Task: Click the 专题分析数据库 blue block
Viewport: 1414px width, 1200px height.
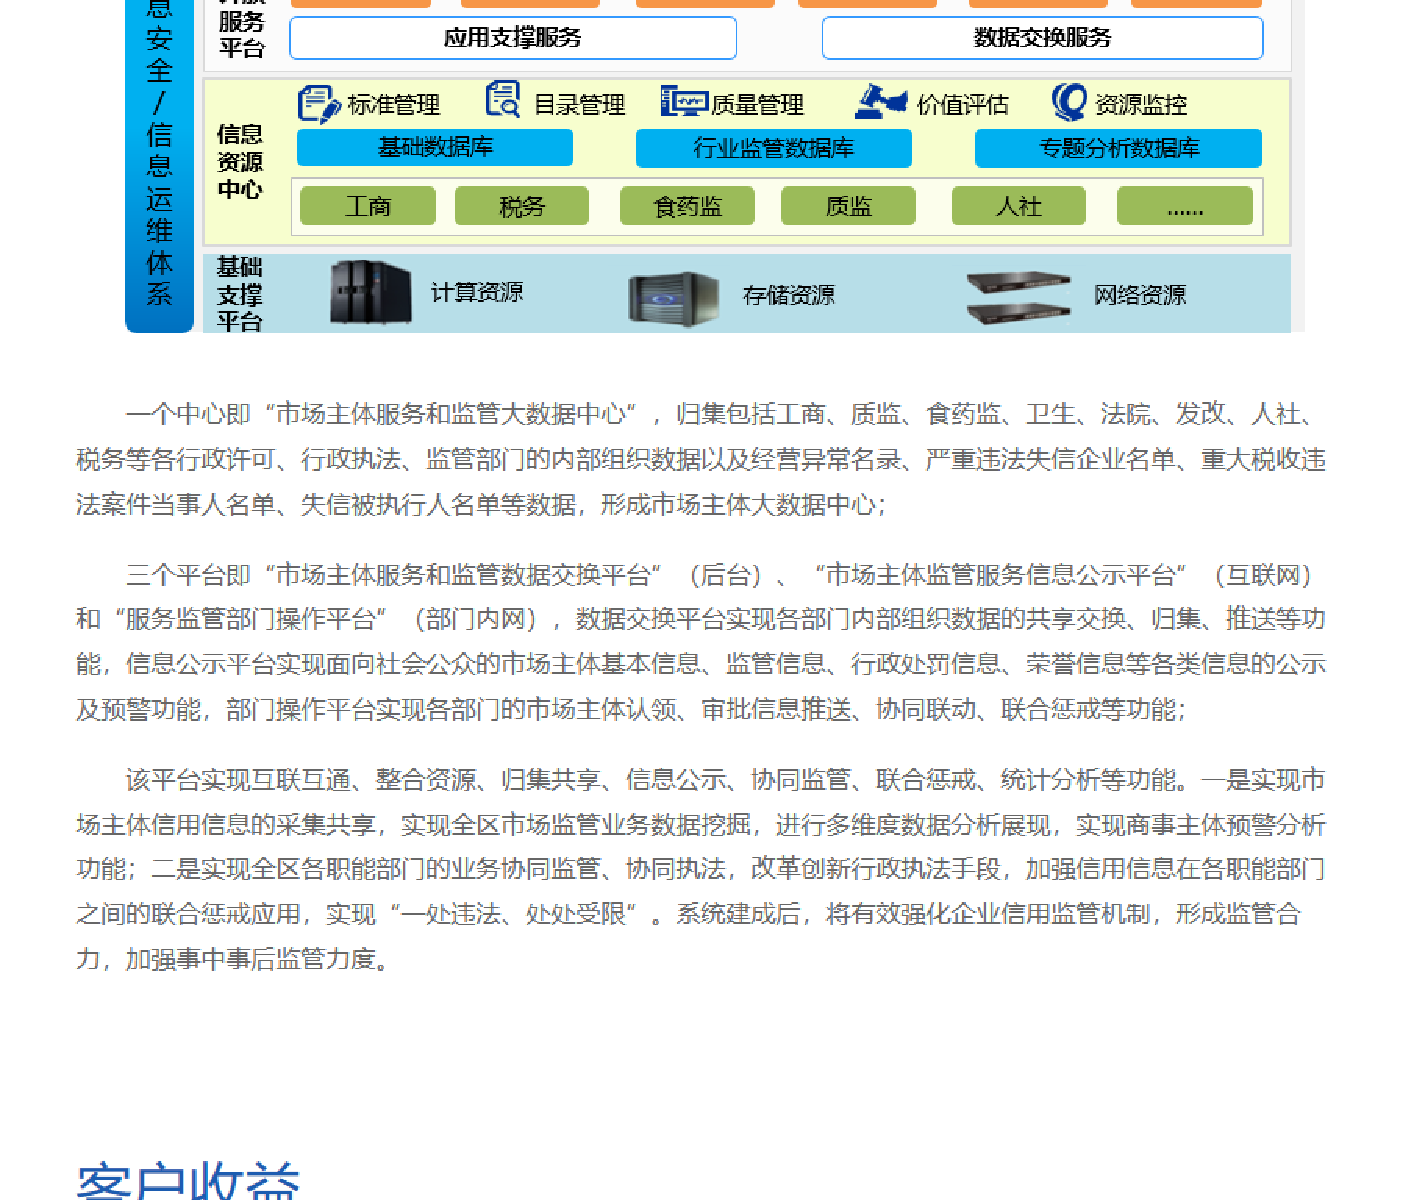Action: pos(1118,148)
